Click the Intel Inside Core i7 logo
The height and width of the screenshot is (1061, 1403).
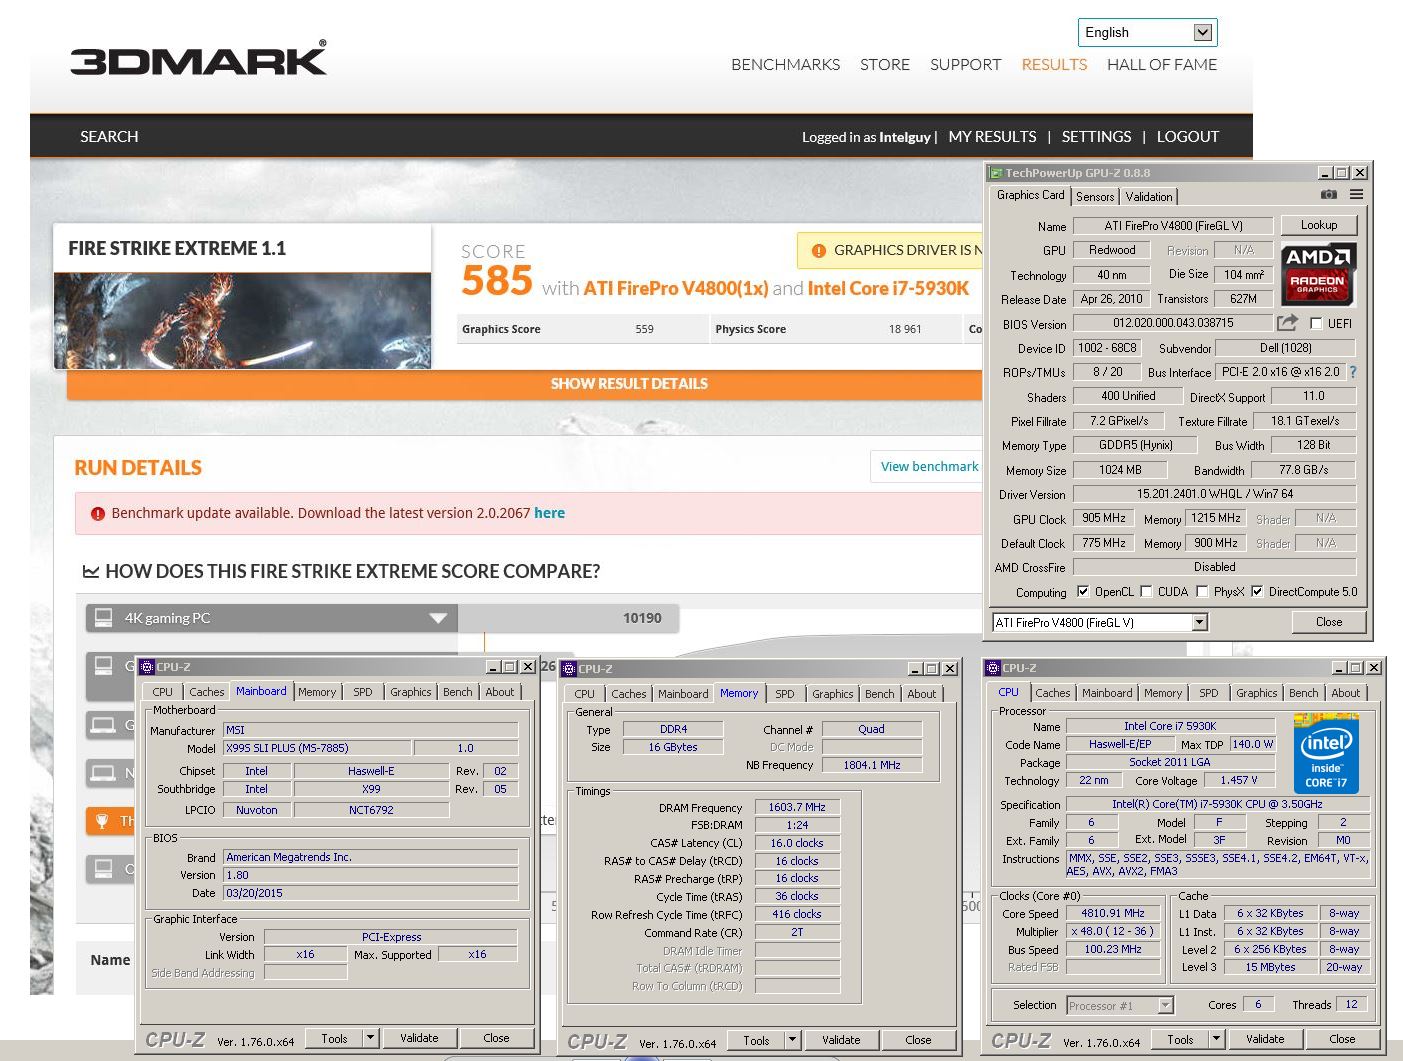[1326, 753]
